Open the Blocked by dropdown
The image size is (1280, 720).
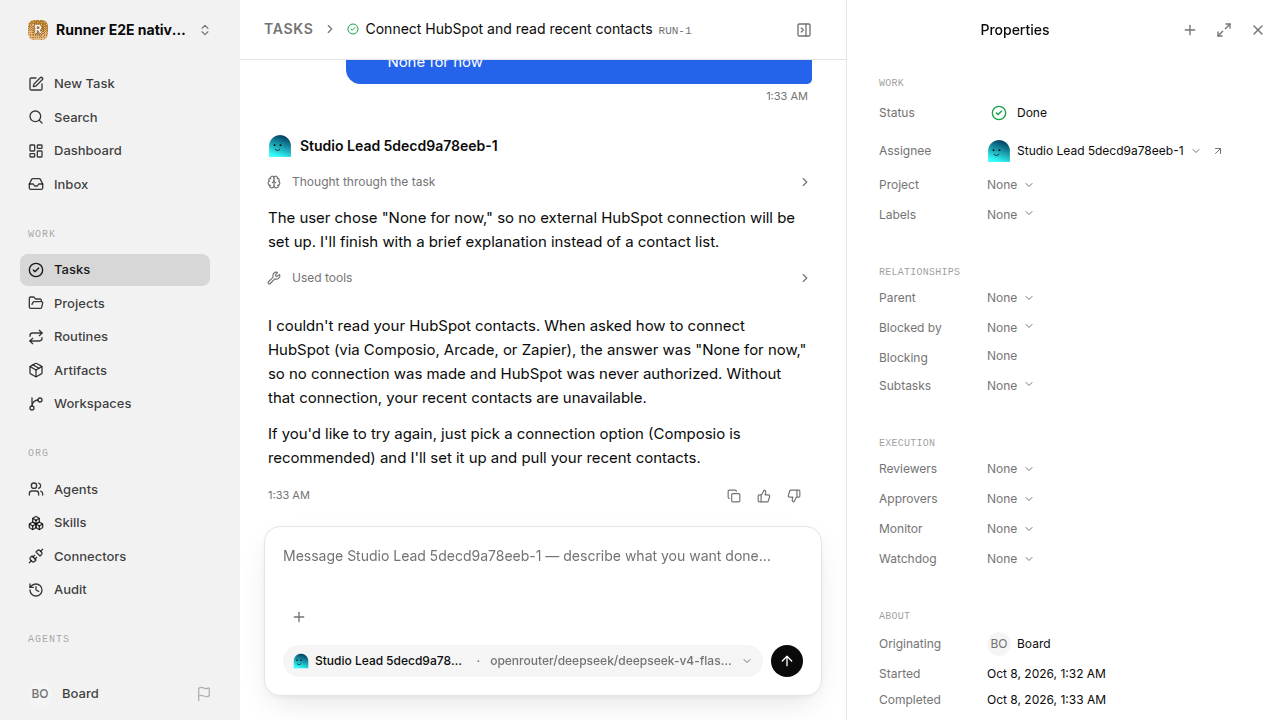(x=1010, y=328)
